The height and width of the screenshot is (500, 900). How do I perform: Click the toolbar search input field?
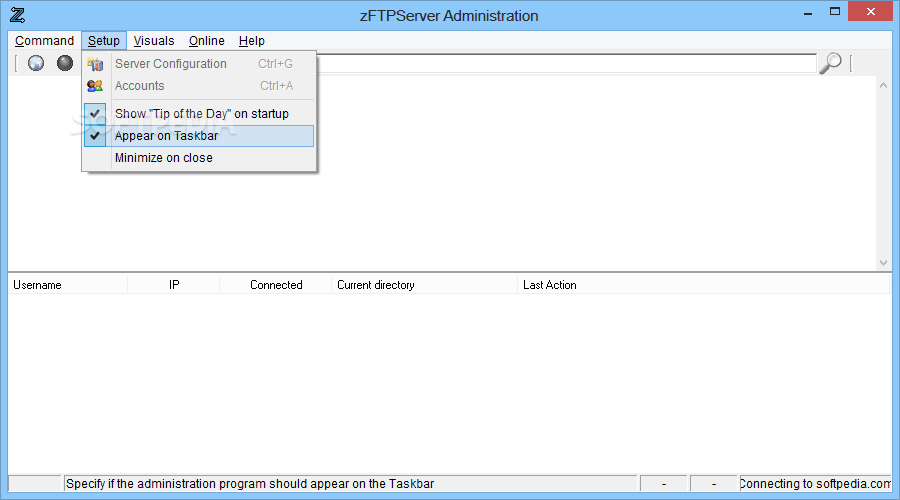point(566,63)
